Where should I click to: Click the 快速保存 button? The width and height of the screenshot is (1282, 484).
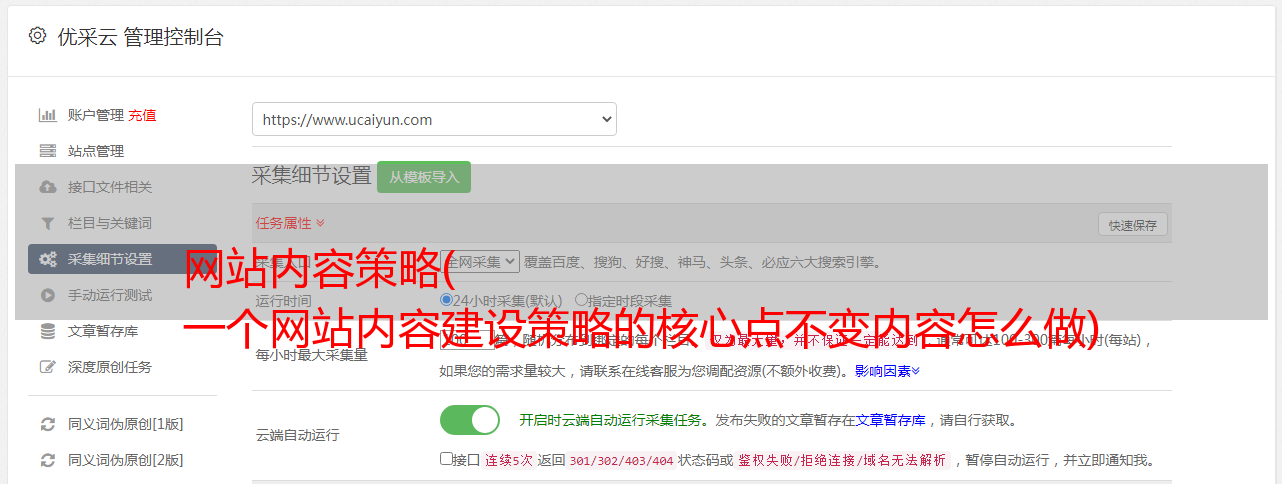[x=1133, y=225]
